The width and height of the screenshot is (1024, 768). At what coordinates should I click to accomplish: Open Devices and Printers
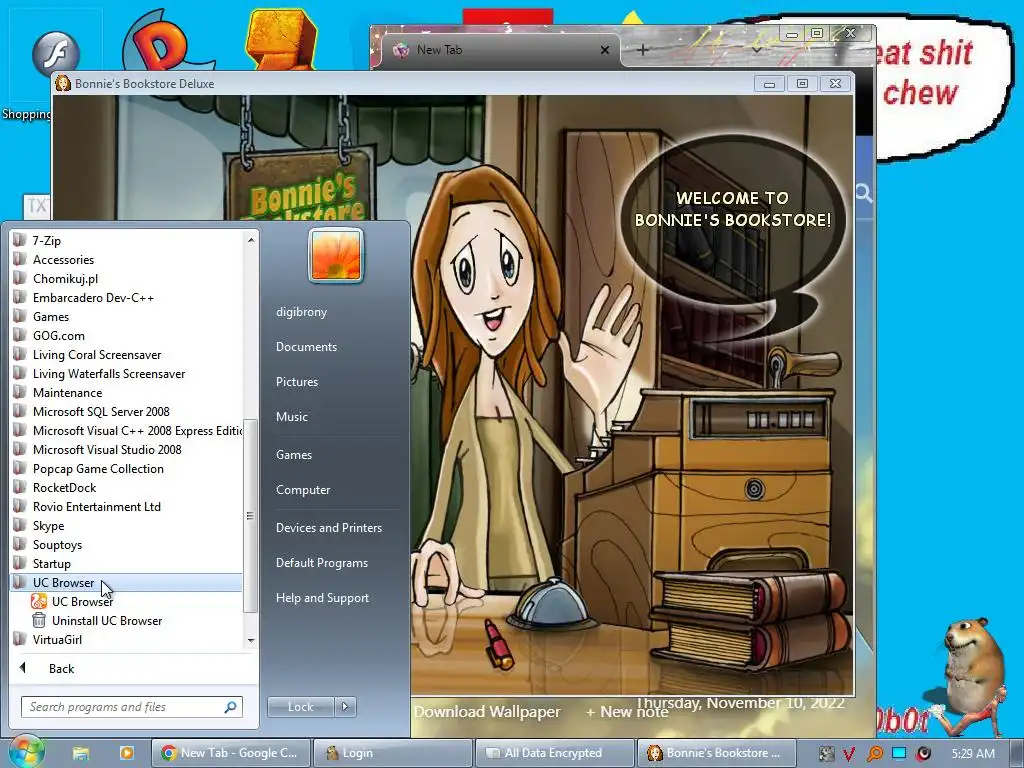[328, 528]
